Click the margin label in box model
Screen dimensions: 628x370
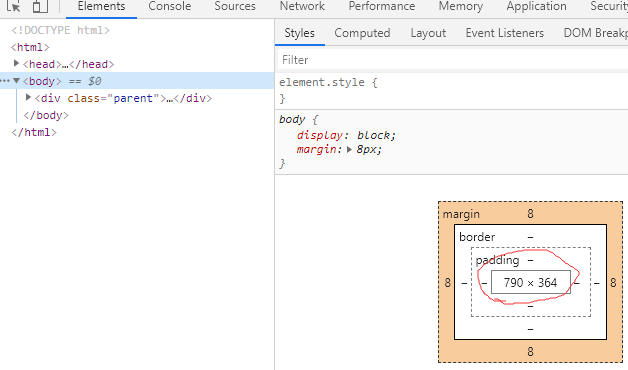tap(461, 214)
